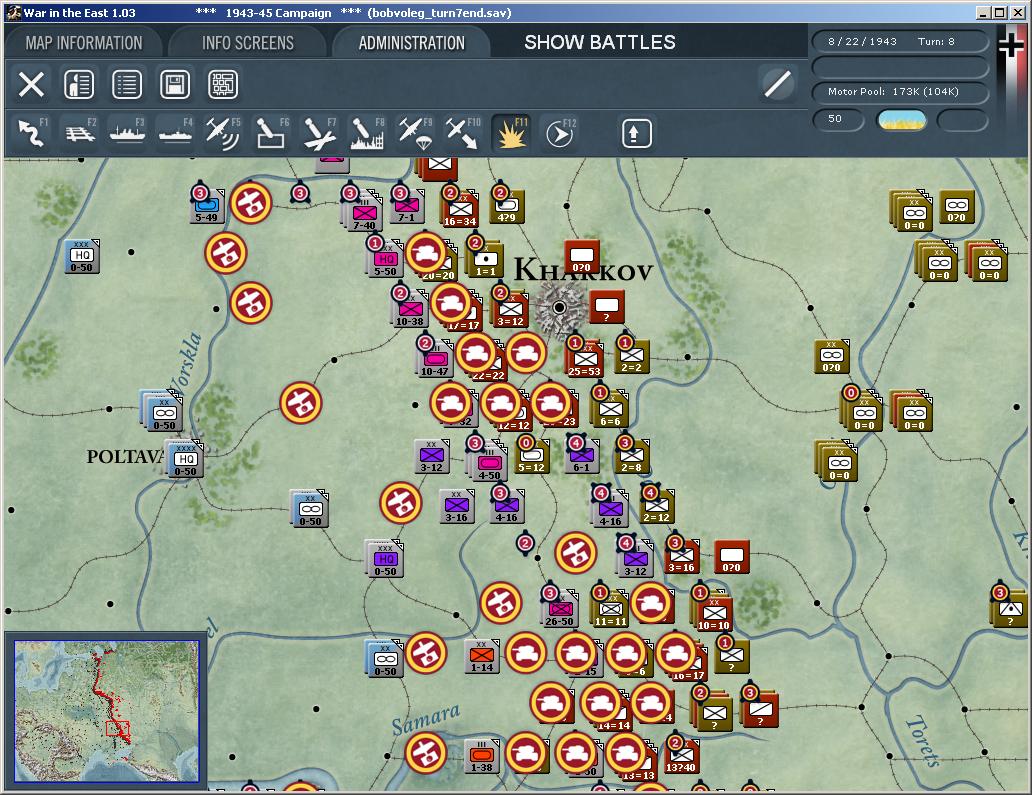Click the SHOW BATTLES mode title
Image resolution: width=1032 pixels, height=795 pixels.
(x=600, y=42)
